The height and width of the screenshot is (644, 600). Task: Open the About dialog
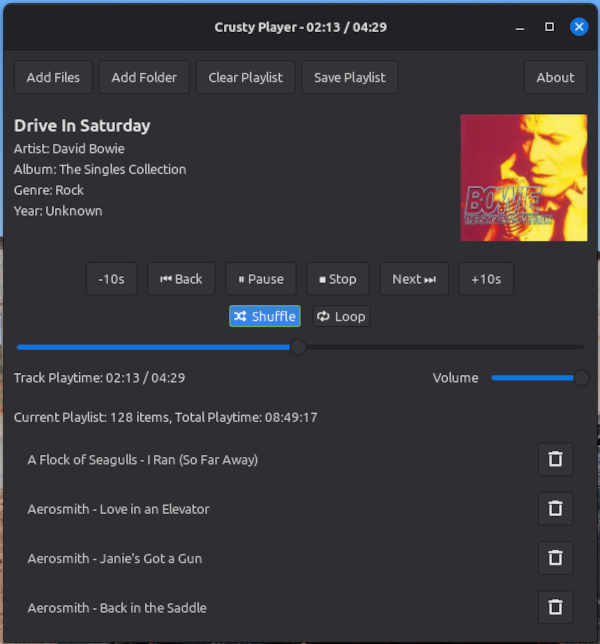click(x=555, y=77)
